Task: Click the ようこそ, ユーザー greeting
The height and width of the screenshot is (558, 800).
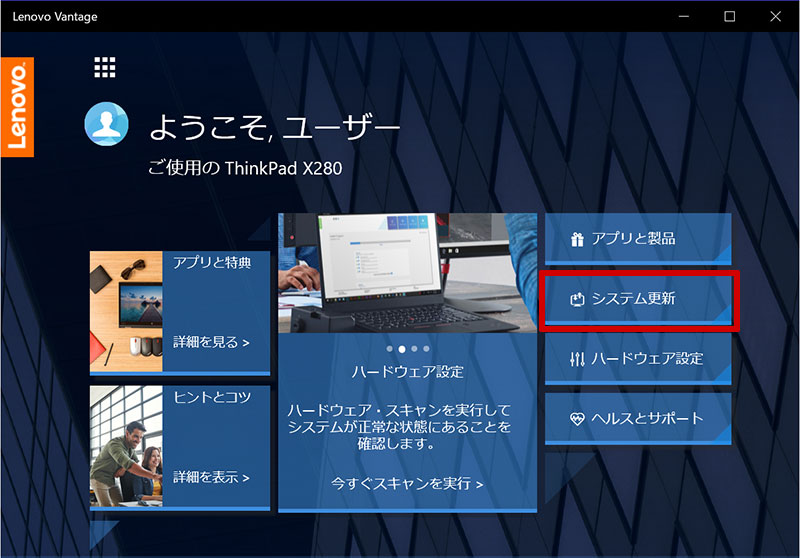Action: coord(274,127)
